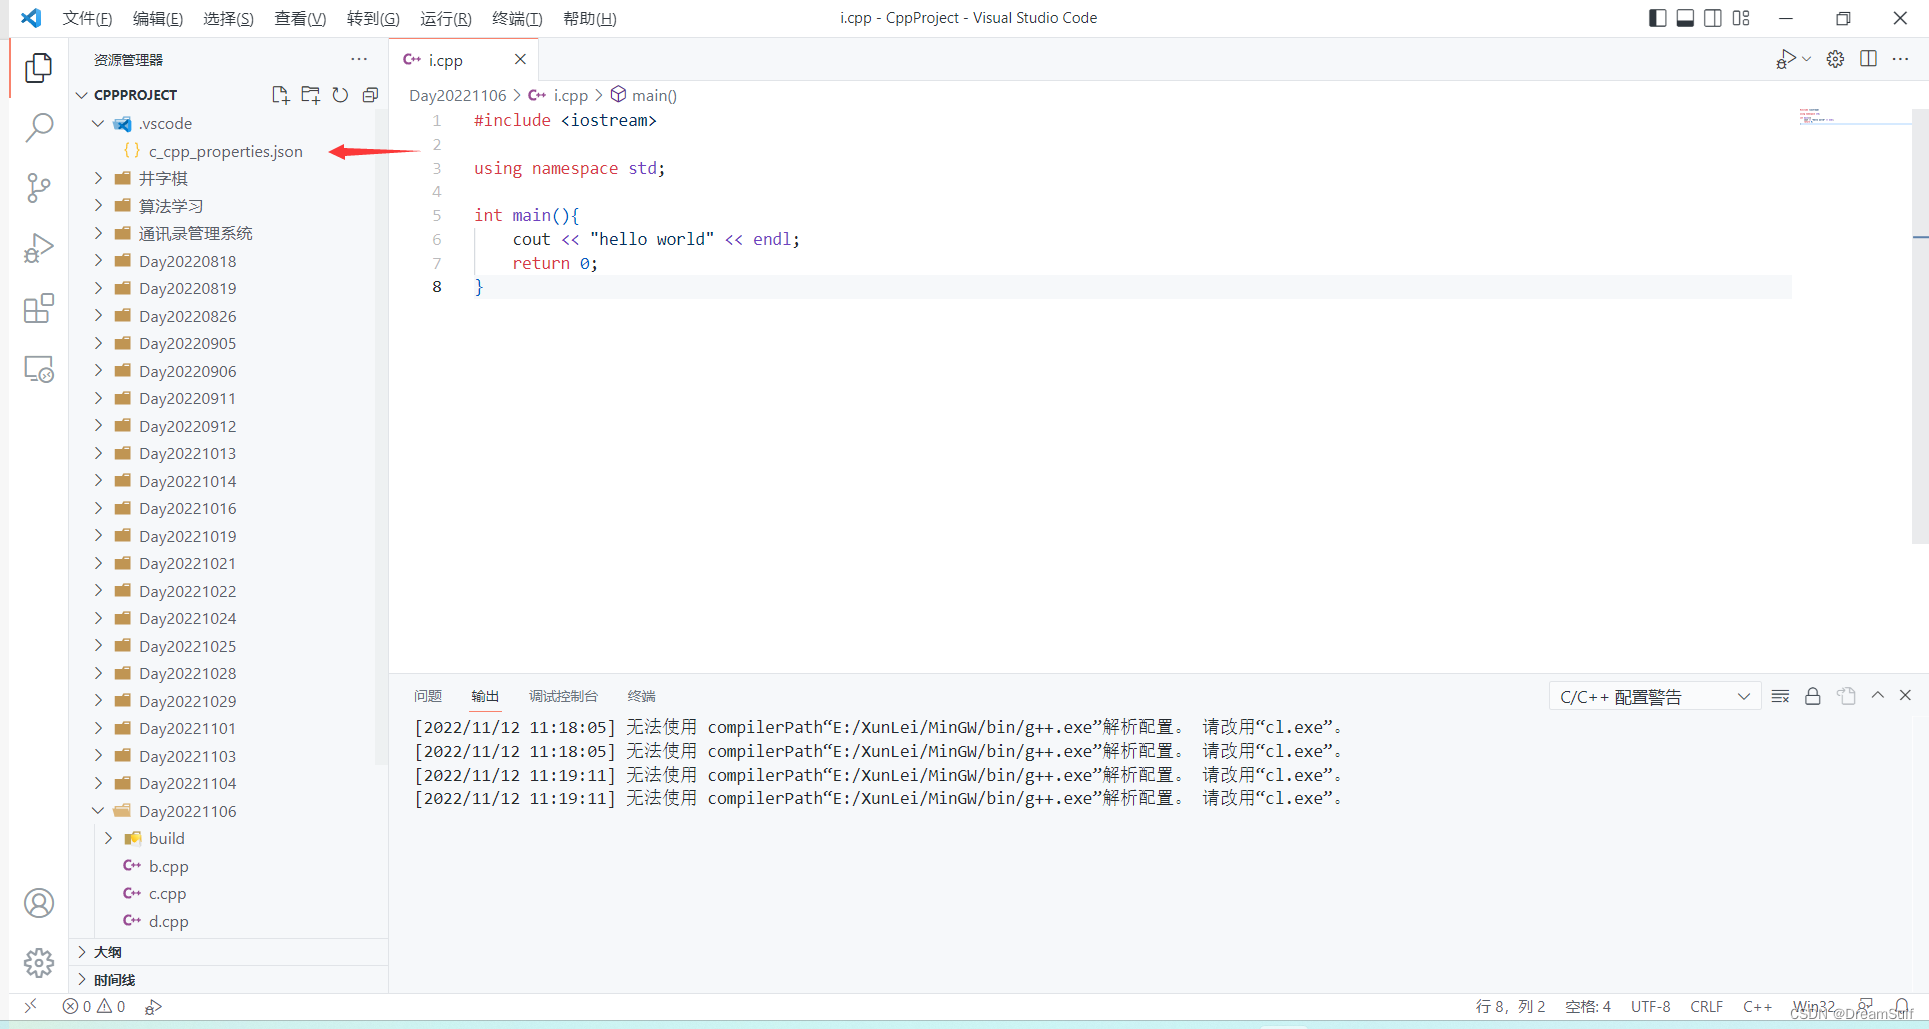Toggle the primary side bar visibility
Screen dimensions: 1929x1029
(1657, 18)
